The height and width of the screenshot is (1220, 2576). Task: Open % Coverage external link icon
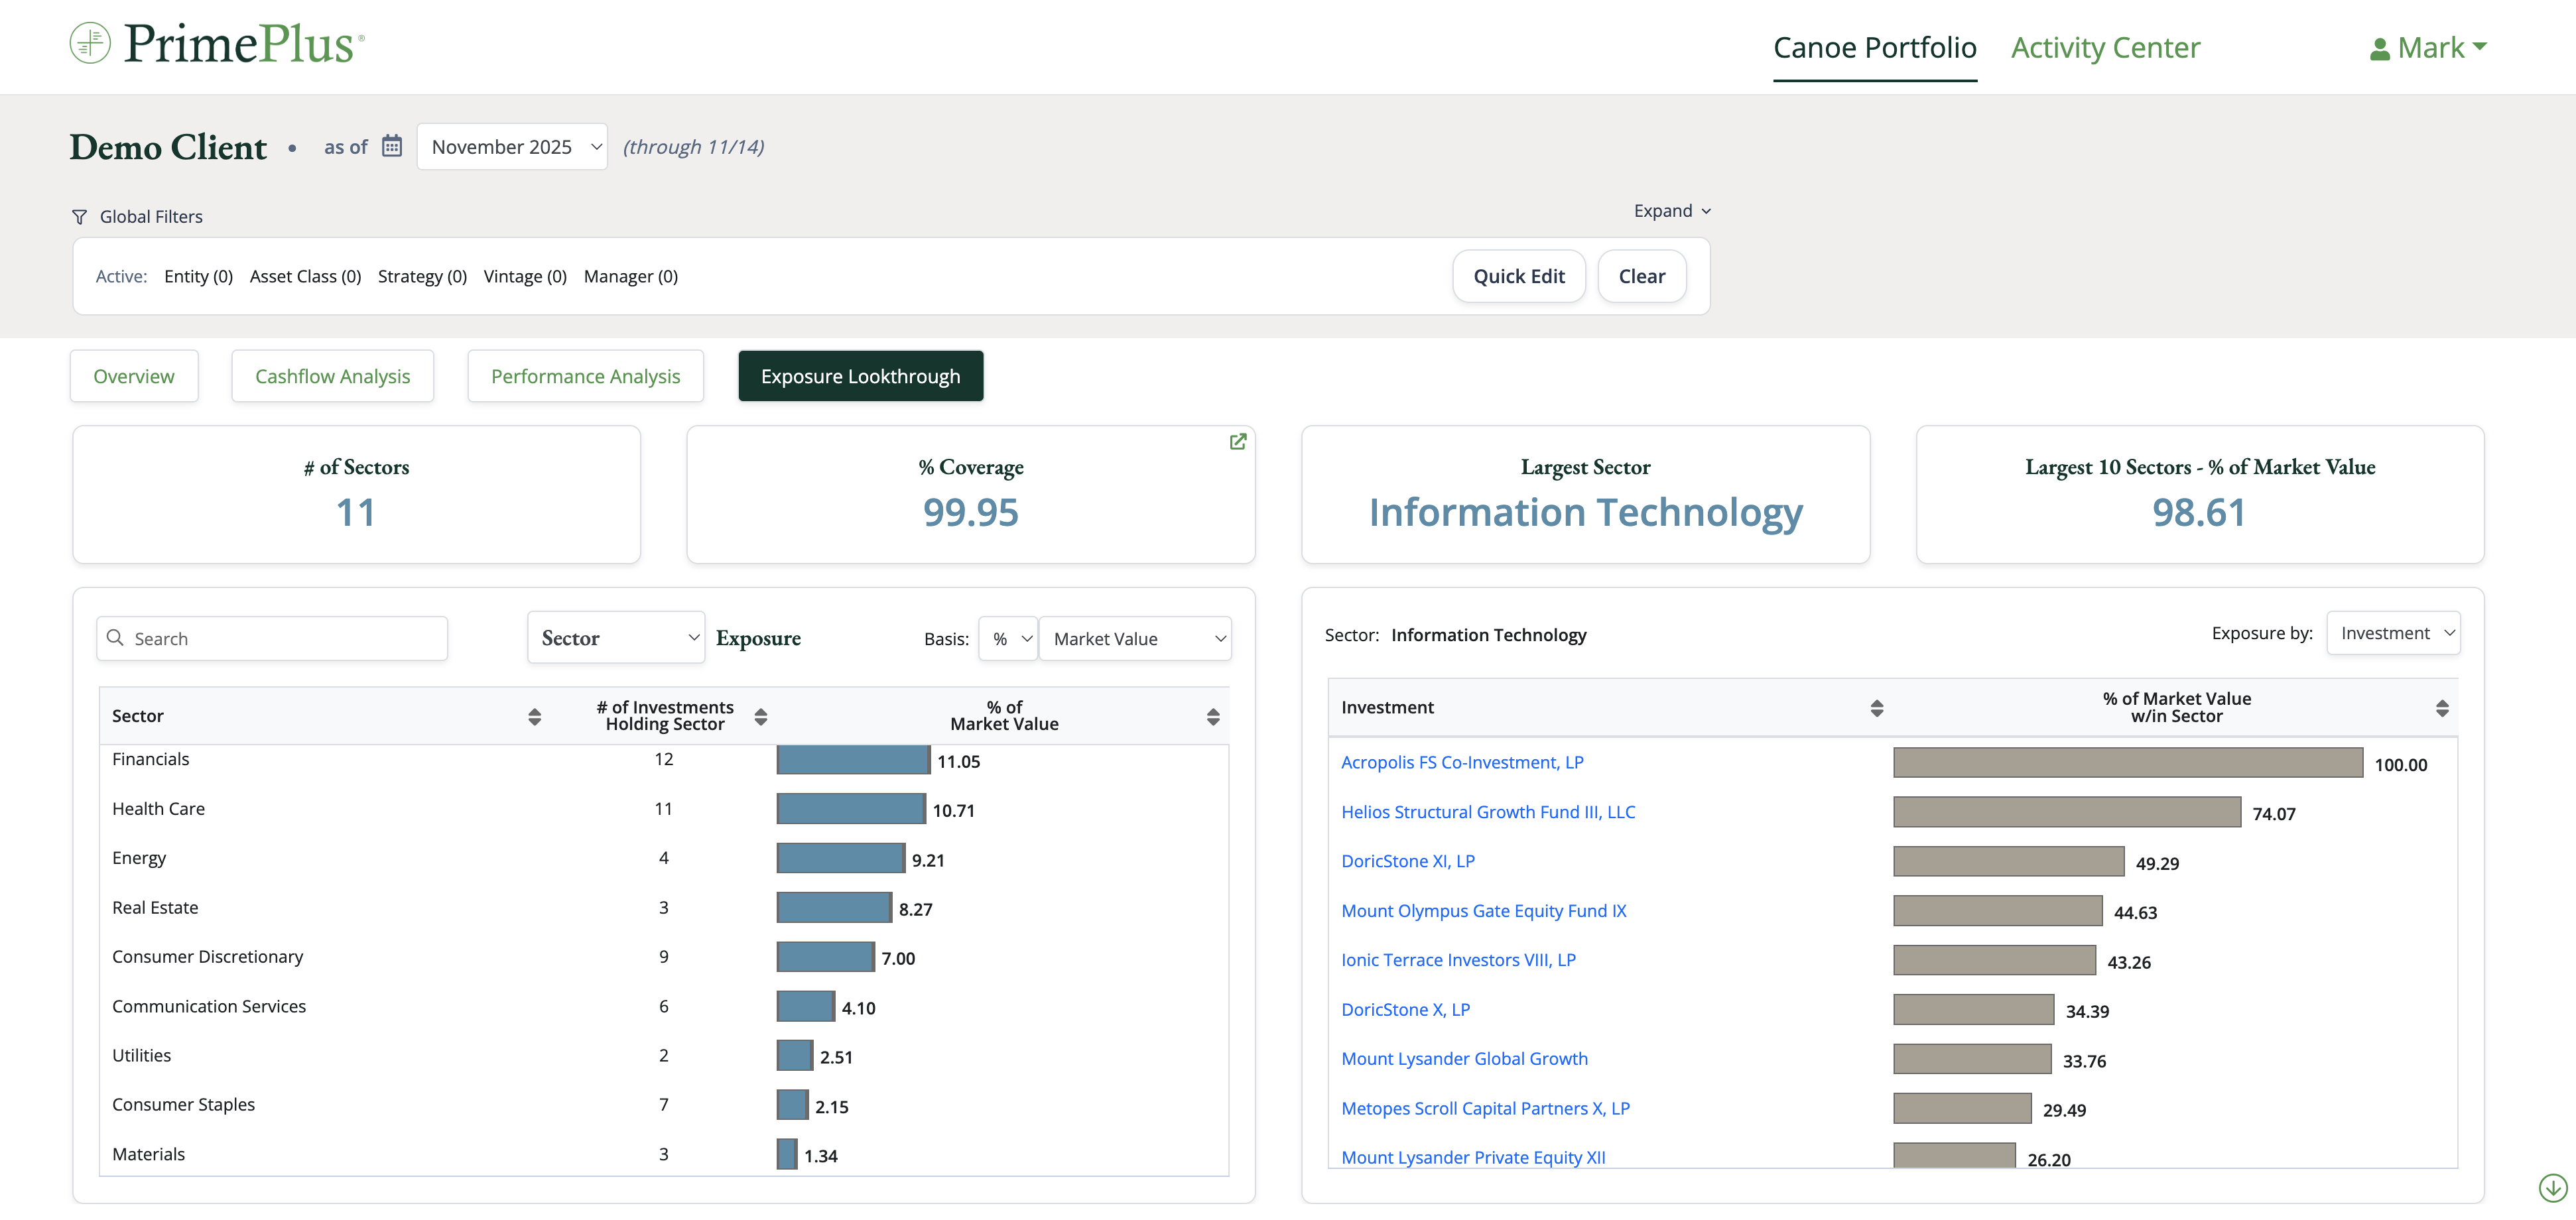point(1237,442)
